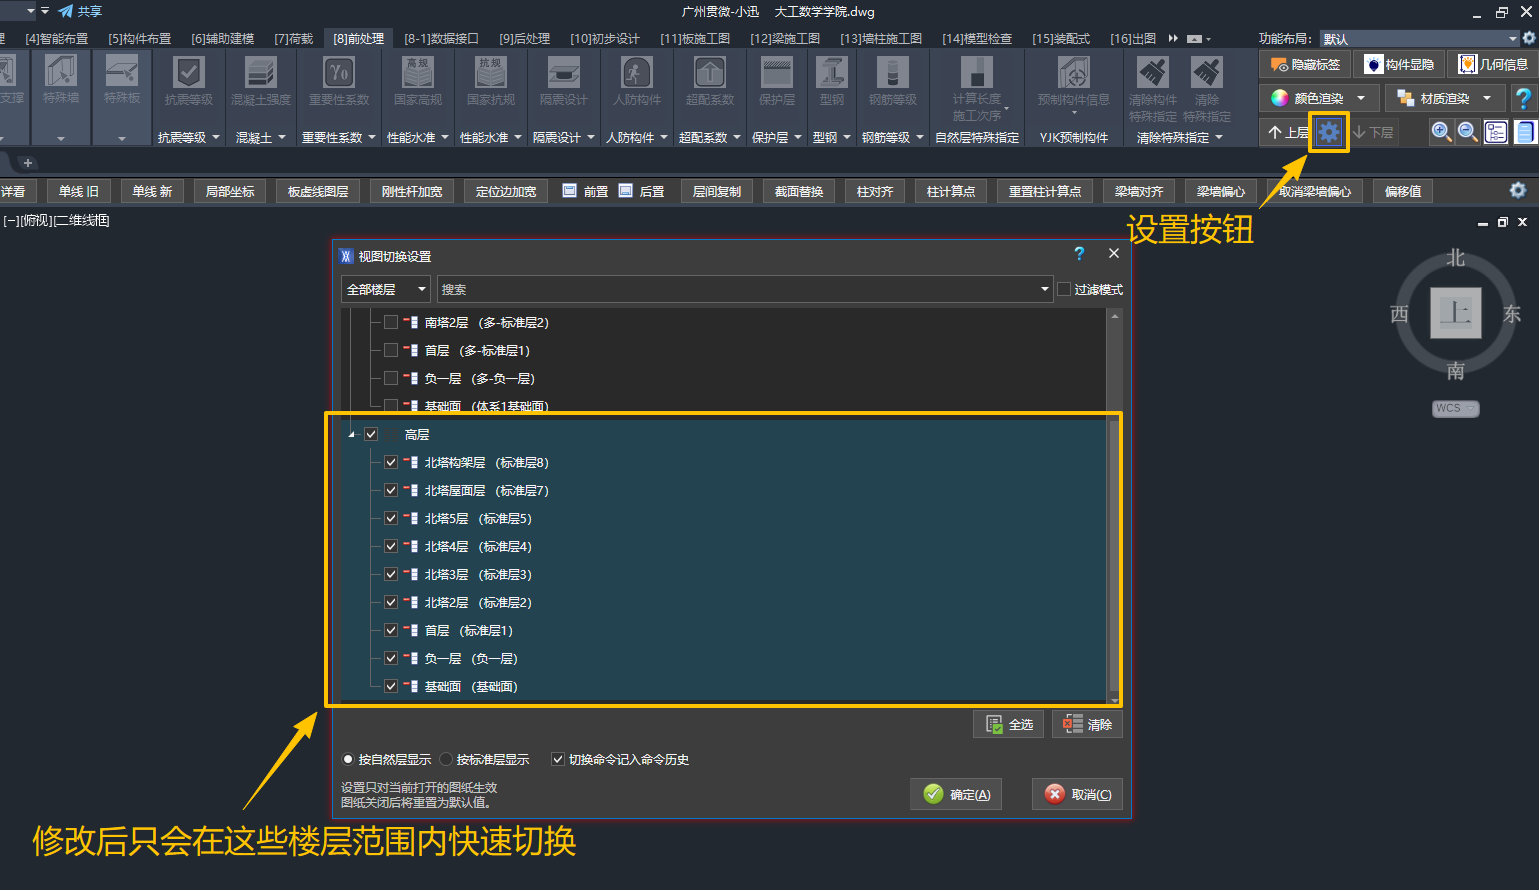Select the 北塔5层 (标准层5) row
1539x890 pixels.
[724, 518]
